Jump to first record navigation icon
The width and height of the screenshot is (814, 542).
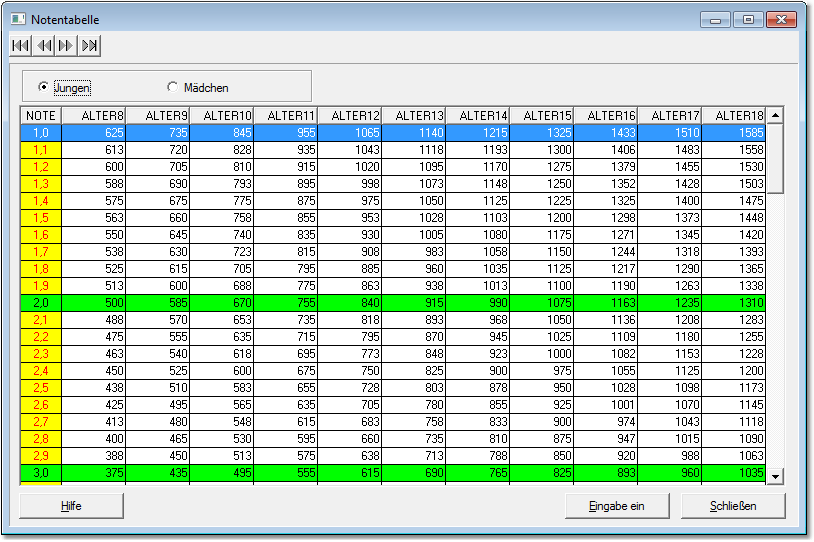[x=20, y=45]
